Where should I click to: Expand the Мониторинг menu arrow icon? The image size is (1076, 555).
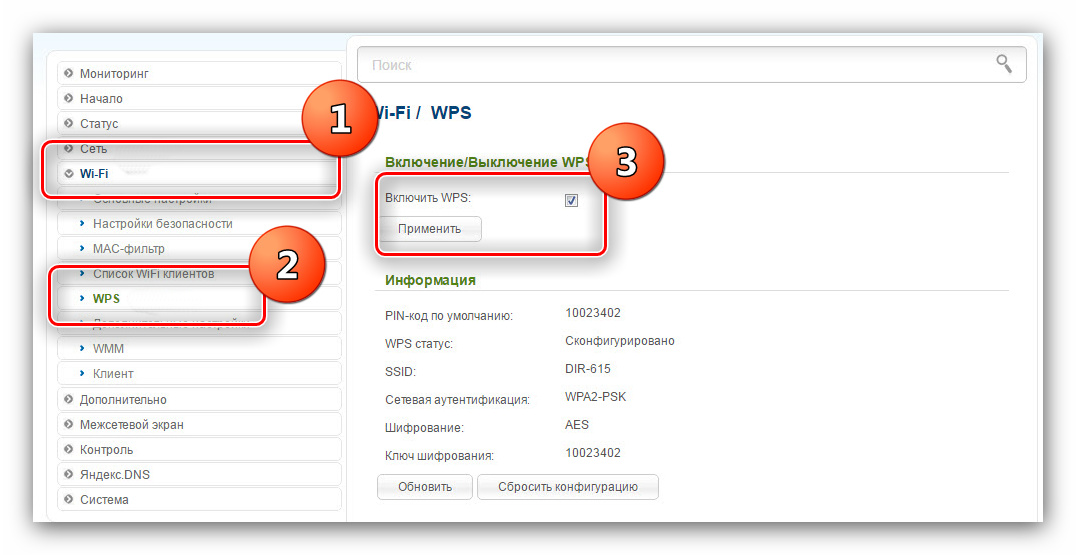[68, 74]
